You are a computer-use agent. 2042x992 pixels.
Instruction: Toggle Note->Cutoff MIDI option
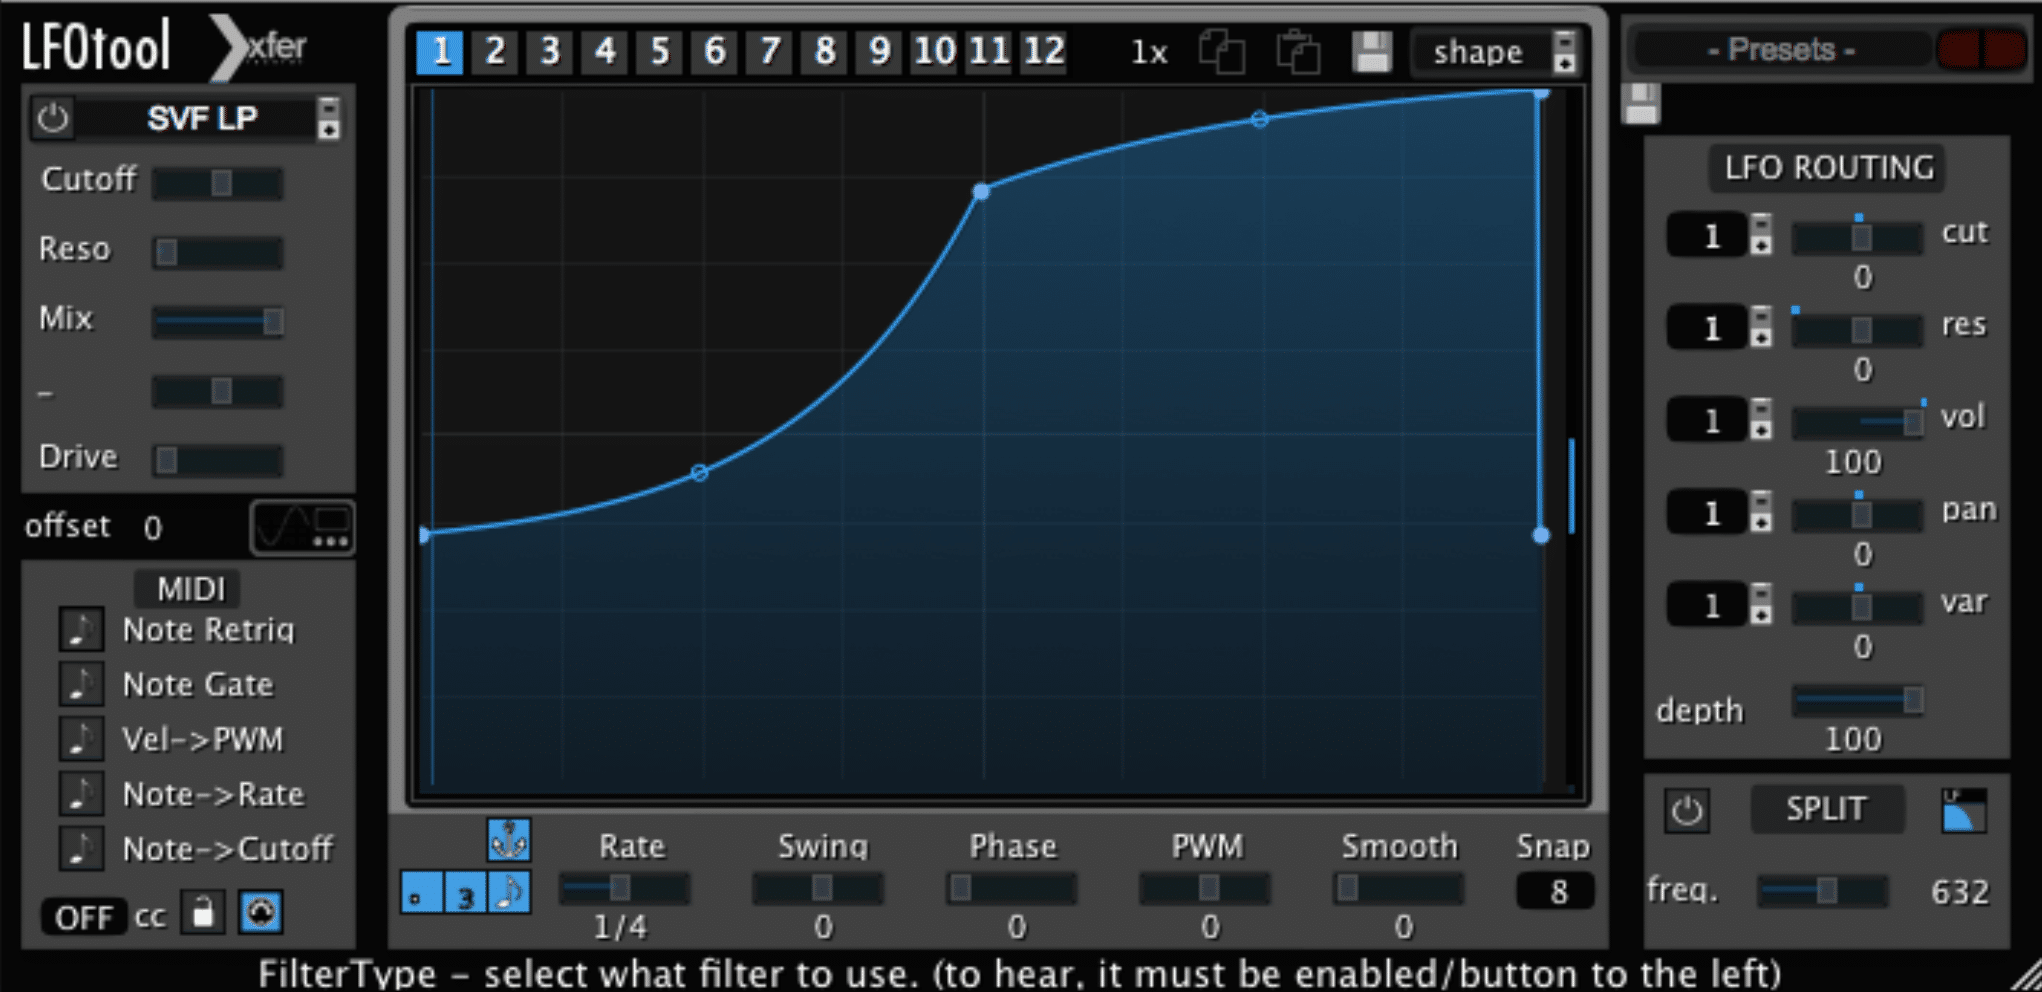pyautogui.click(x=81, y=849)
